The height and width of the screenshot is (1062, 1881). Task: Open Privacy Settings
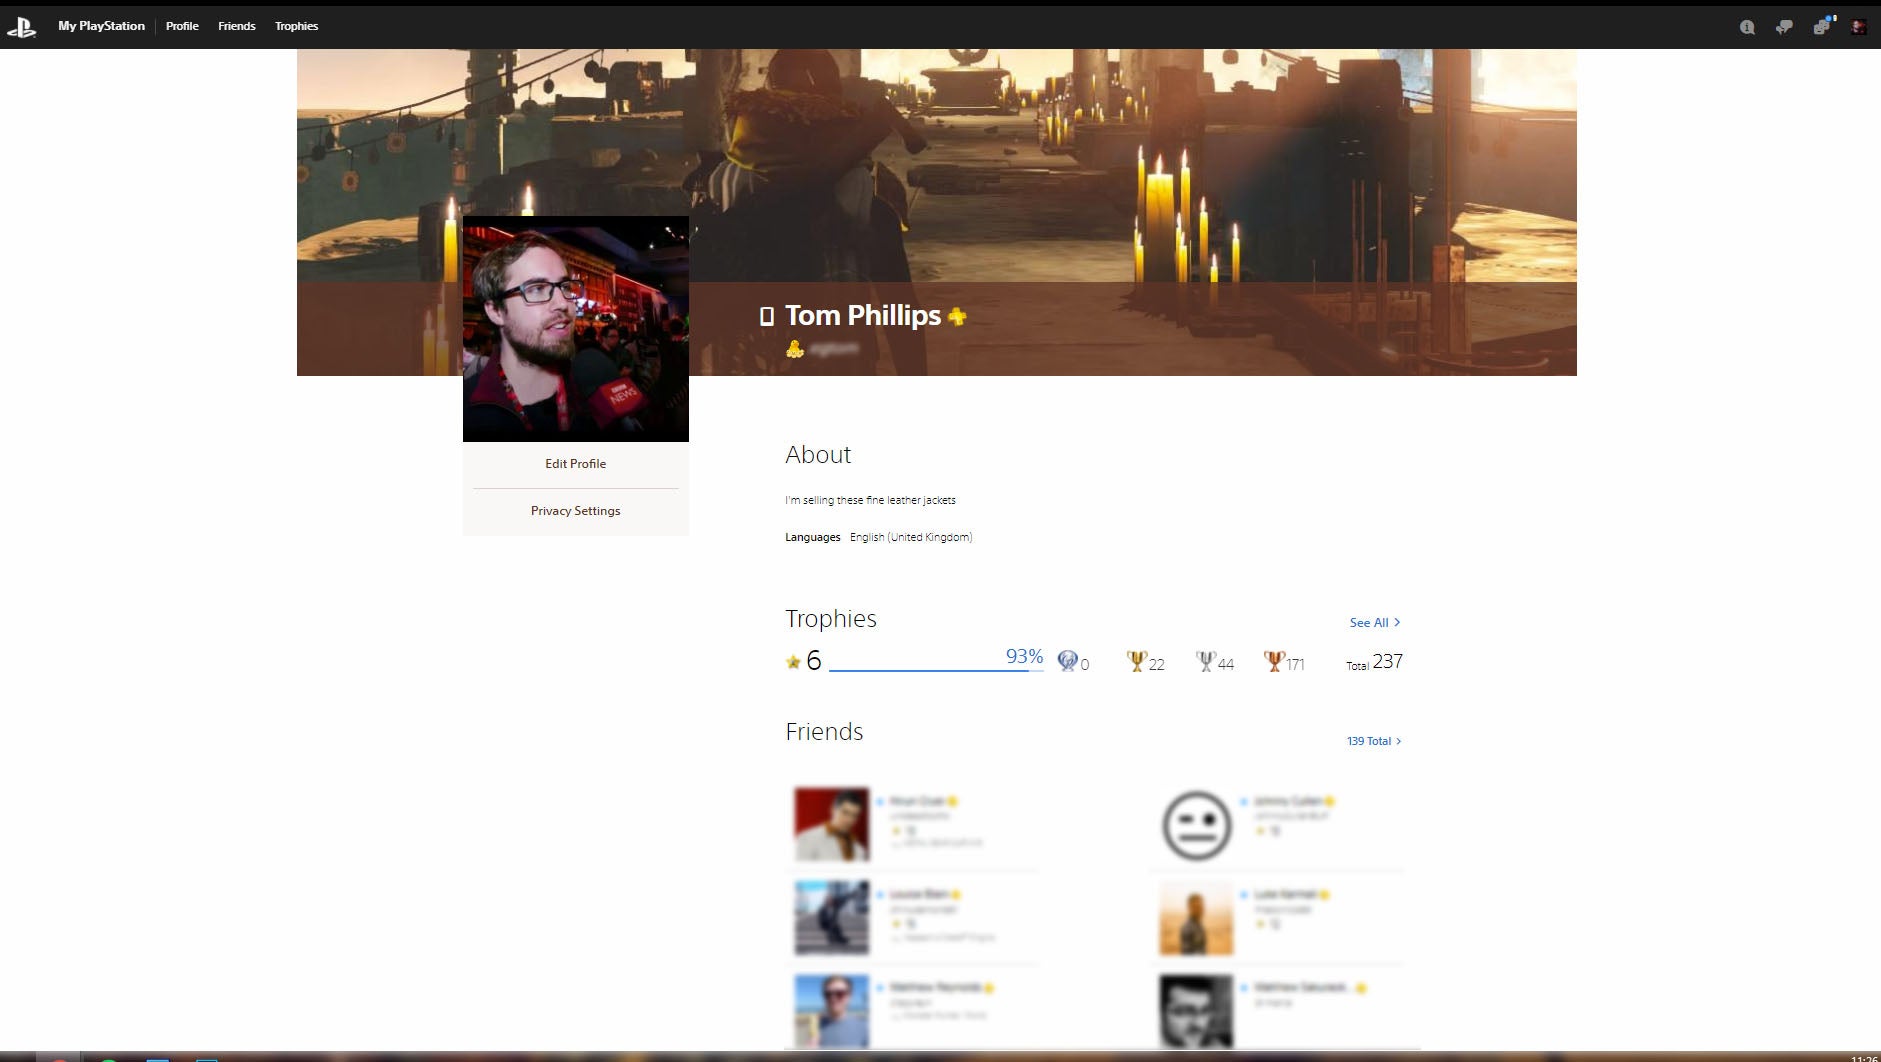576,511
